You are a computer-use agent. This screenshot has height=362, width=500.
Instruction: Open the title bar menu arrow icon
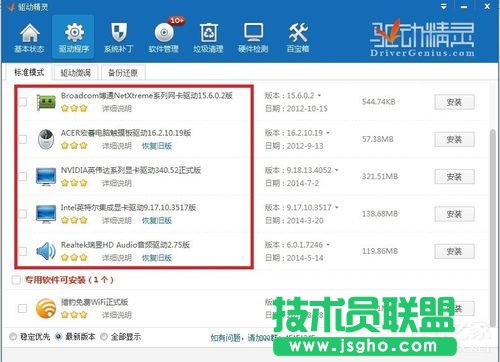(444, 7)
